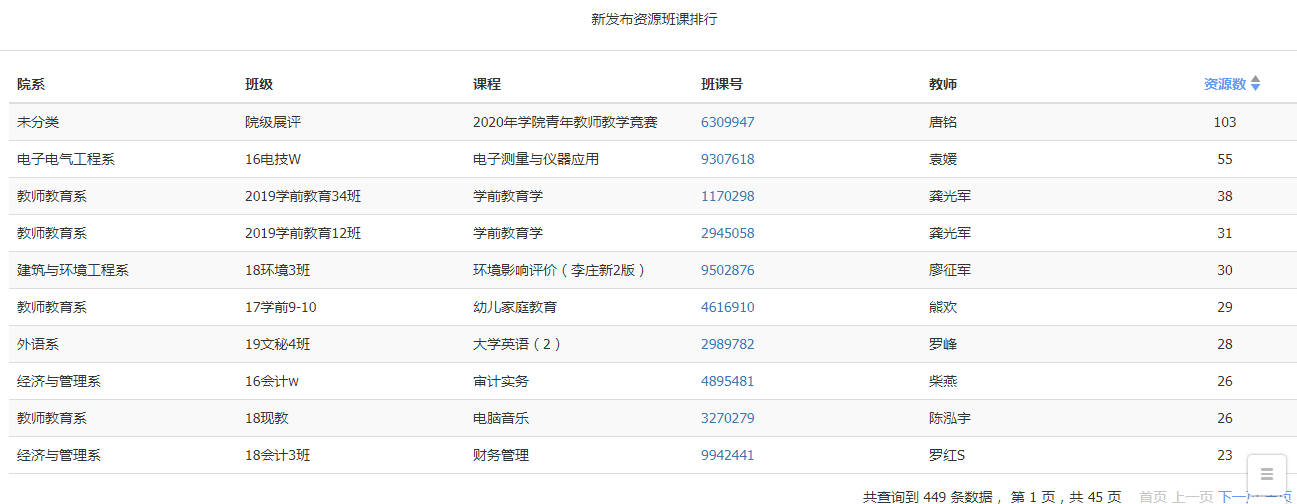This screenshot has height=504, width=1297.
Task: Select class cell 19文秘4班
Action: click(278, 344)
